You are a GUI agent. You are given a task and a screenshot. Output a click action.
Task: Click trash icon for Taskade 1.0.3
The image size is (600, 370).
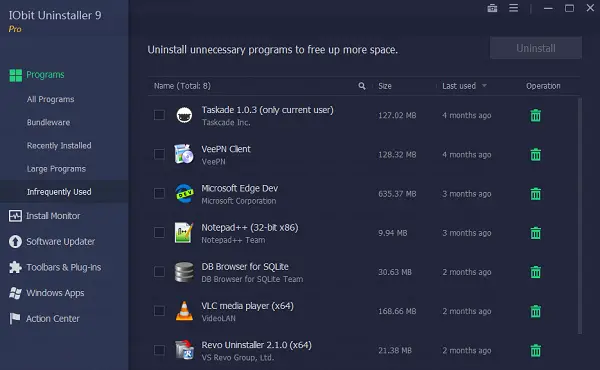click(x=535, y=115)
